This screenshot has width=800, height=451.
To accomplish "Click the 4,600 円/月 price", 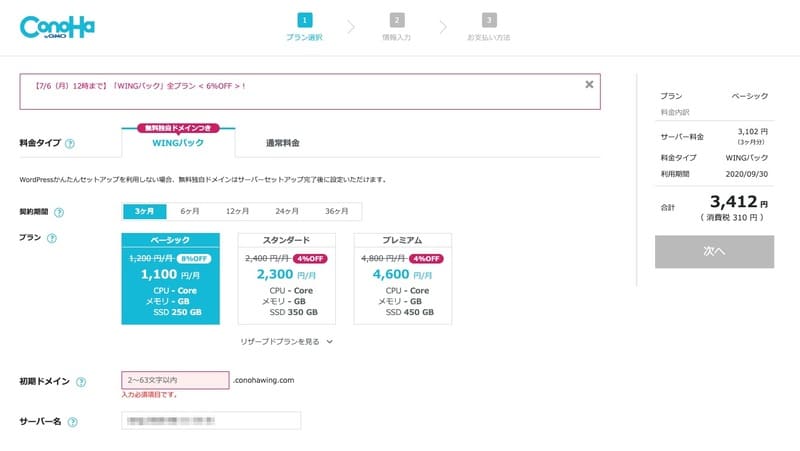I will click(402, 274).
